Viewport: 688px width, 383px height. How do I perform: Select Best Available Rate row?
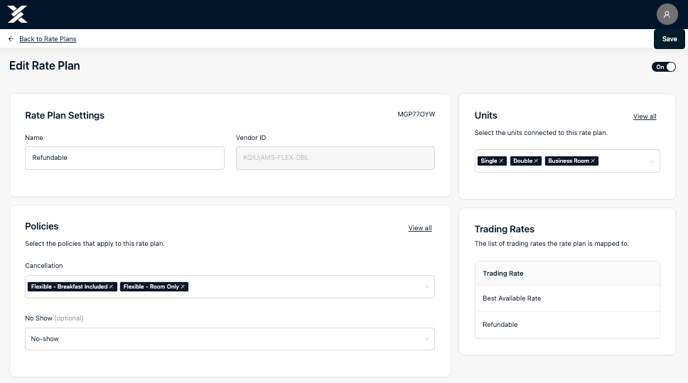(567, 298)
